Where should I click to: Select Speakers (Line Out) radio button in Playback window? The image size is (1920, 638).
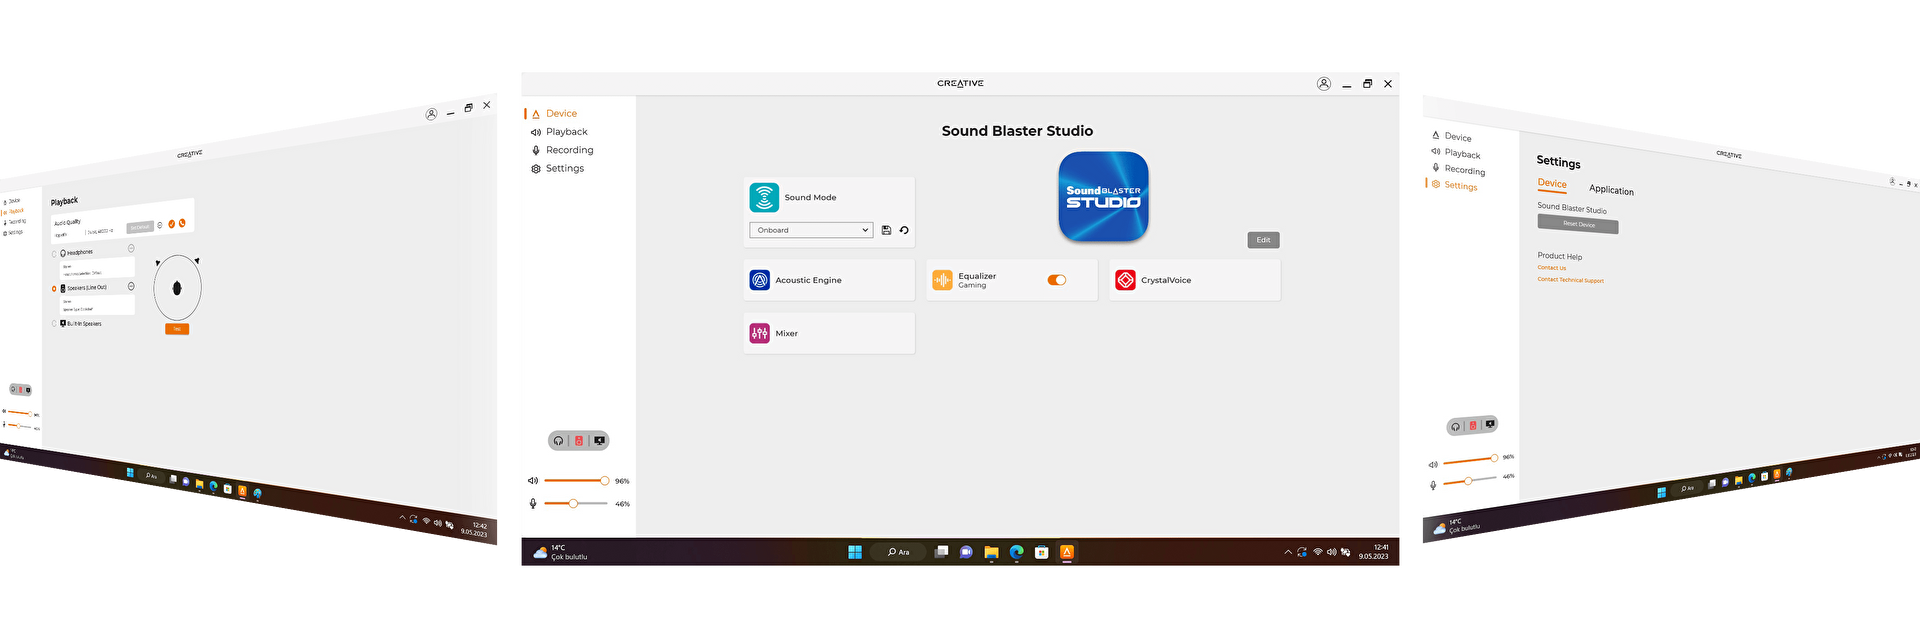click(54, 289)
